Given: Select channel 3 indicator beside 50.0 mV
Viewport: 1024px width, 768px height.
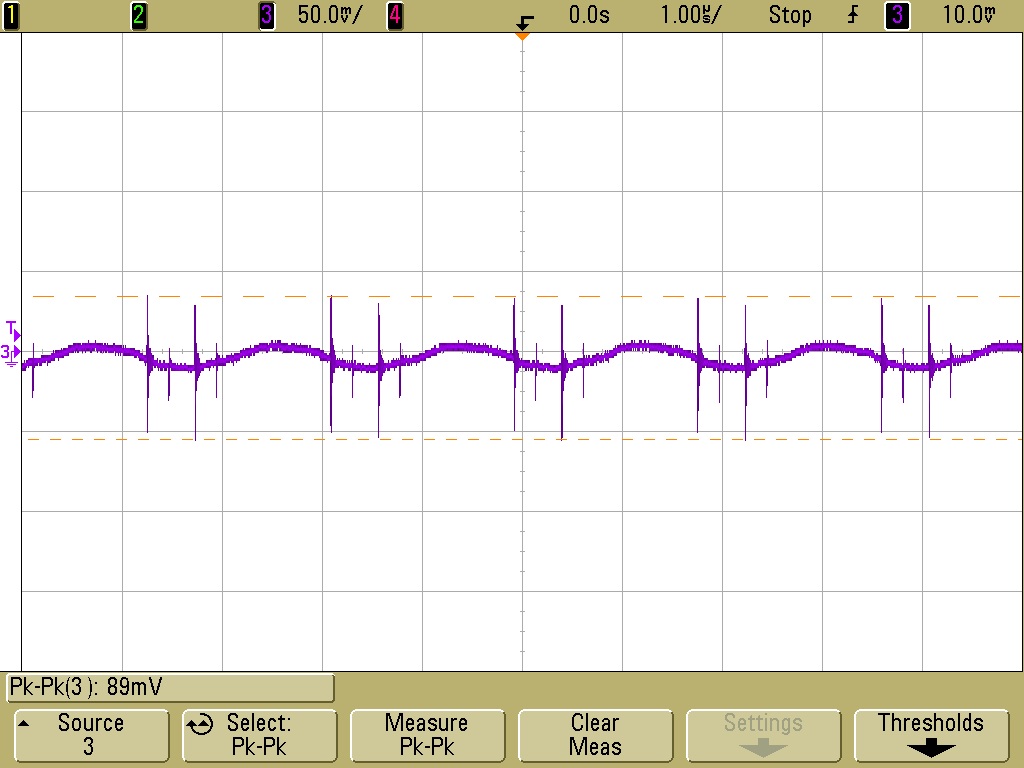Looking at the screenshot, I should coord(266,16).
